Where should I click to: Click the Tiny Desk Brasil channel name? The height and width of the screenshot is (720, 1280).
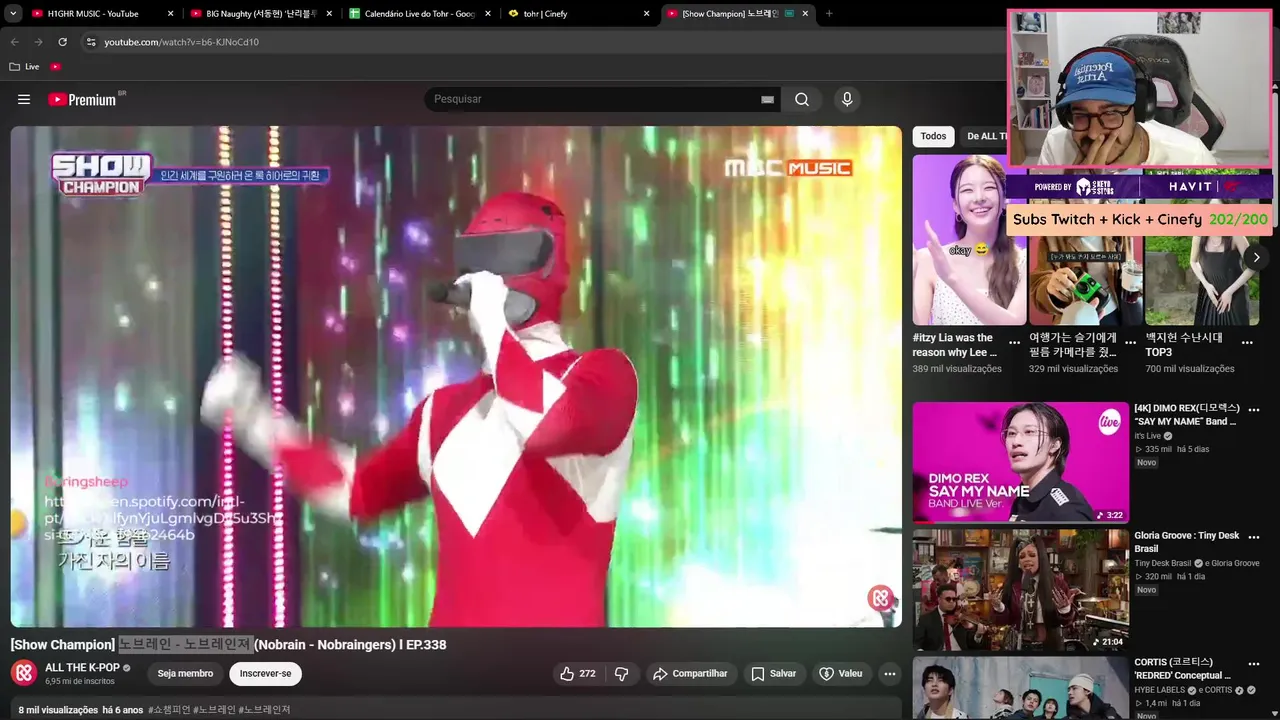point(1163,563)
